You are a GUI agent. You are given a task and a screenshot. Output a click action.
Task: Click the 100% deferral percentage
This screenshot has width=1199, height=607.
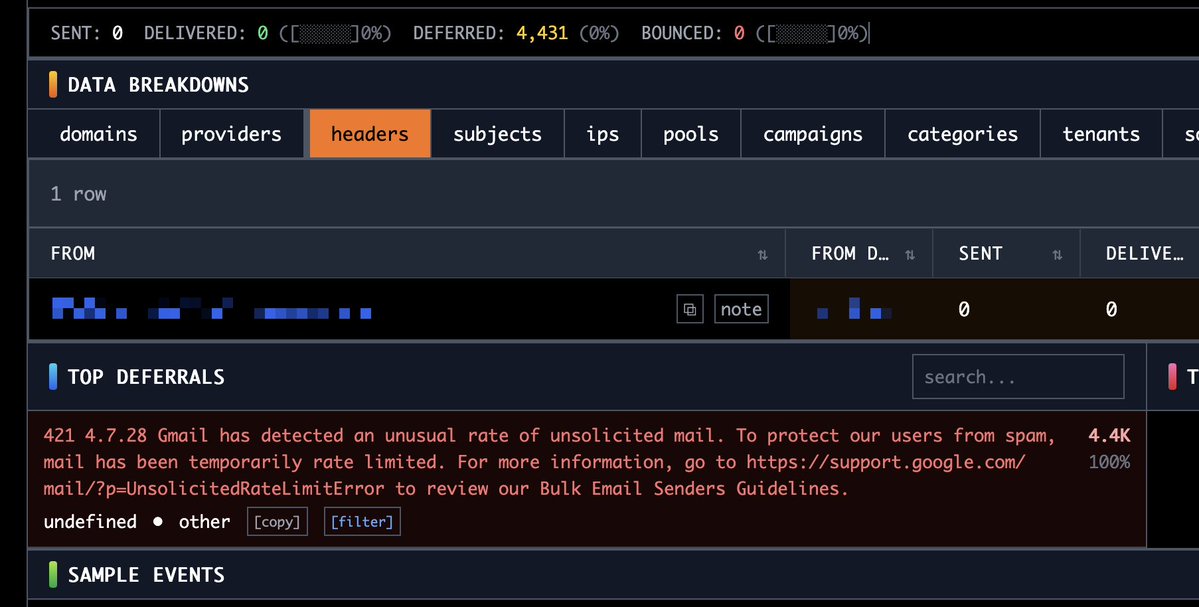[x=1109, y=462]
